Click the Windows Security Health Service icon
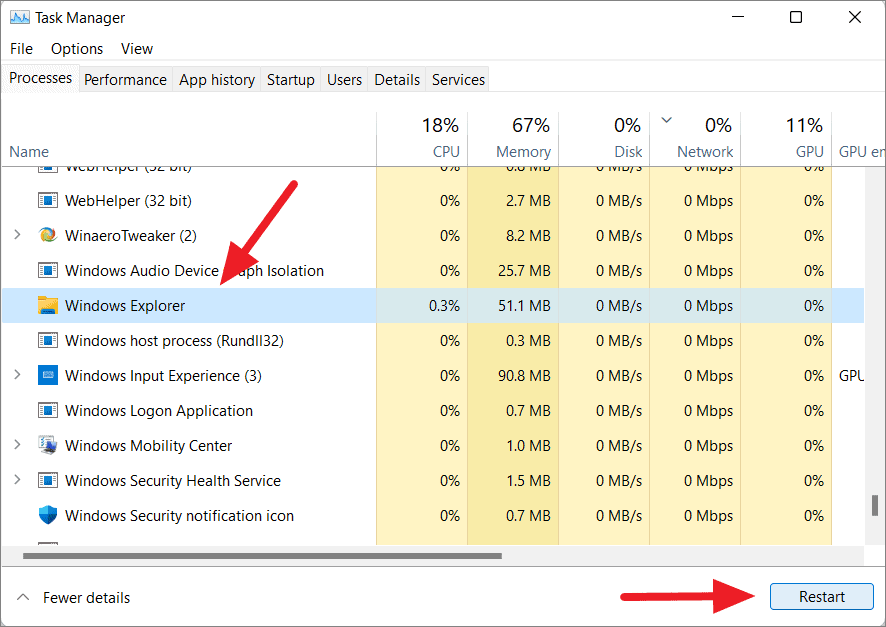Image resolution: width=886 pixels, height=627 pixels. click(48, 481)
